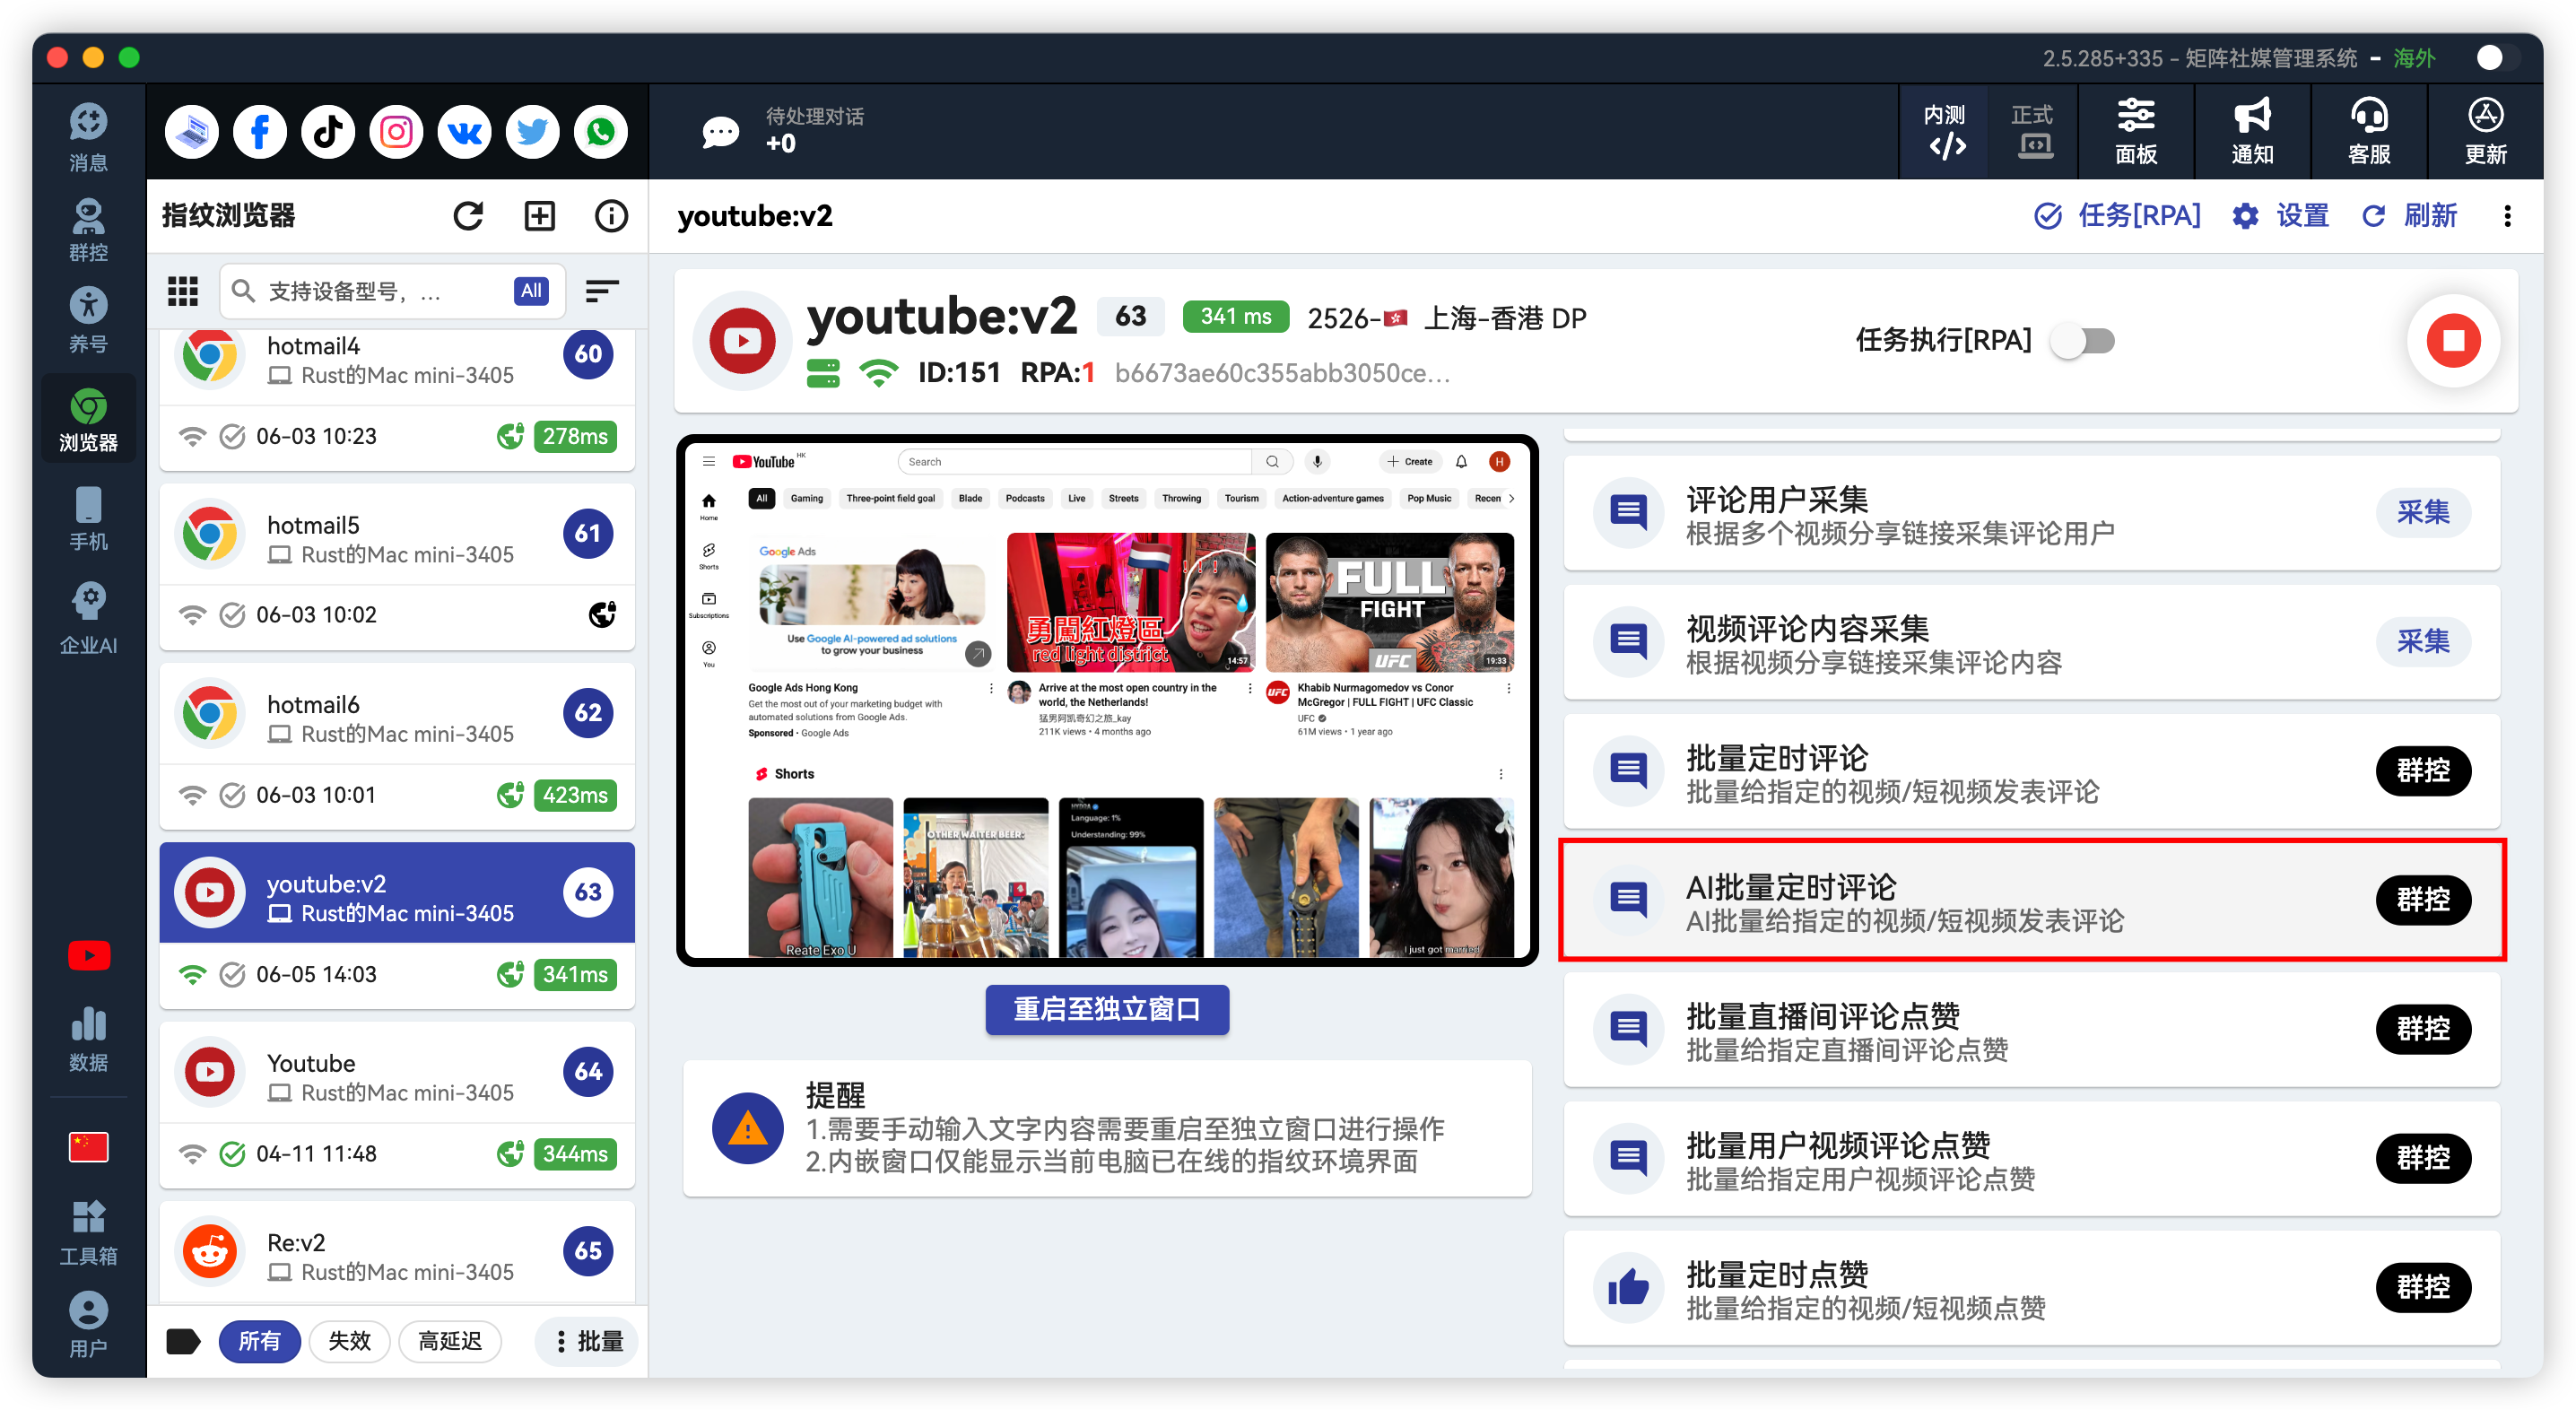Select the 所有 all filter tab
The image size is (2576, 1410).
[x=259, y=1341]
